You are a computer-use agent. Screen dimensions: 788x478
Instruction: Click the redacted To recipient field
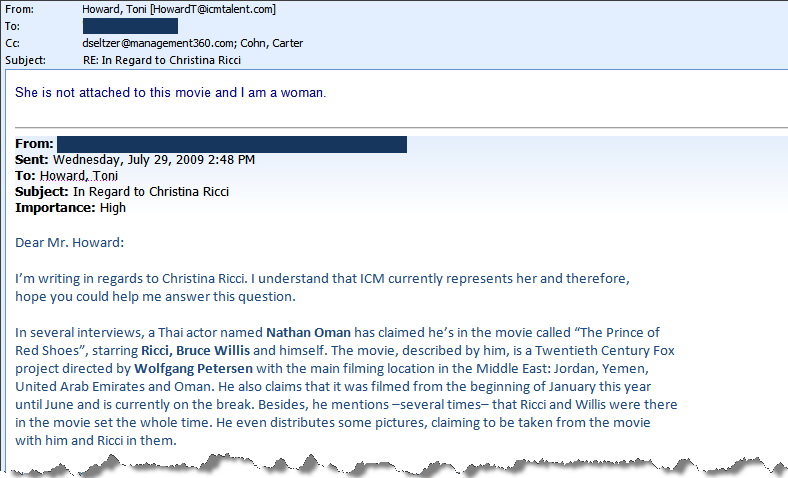pos(130,26)
